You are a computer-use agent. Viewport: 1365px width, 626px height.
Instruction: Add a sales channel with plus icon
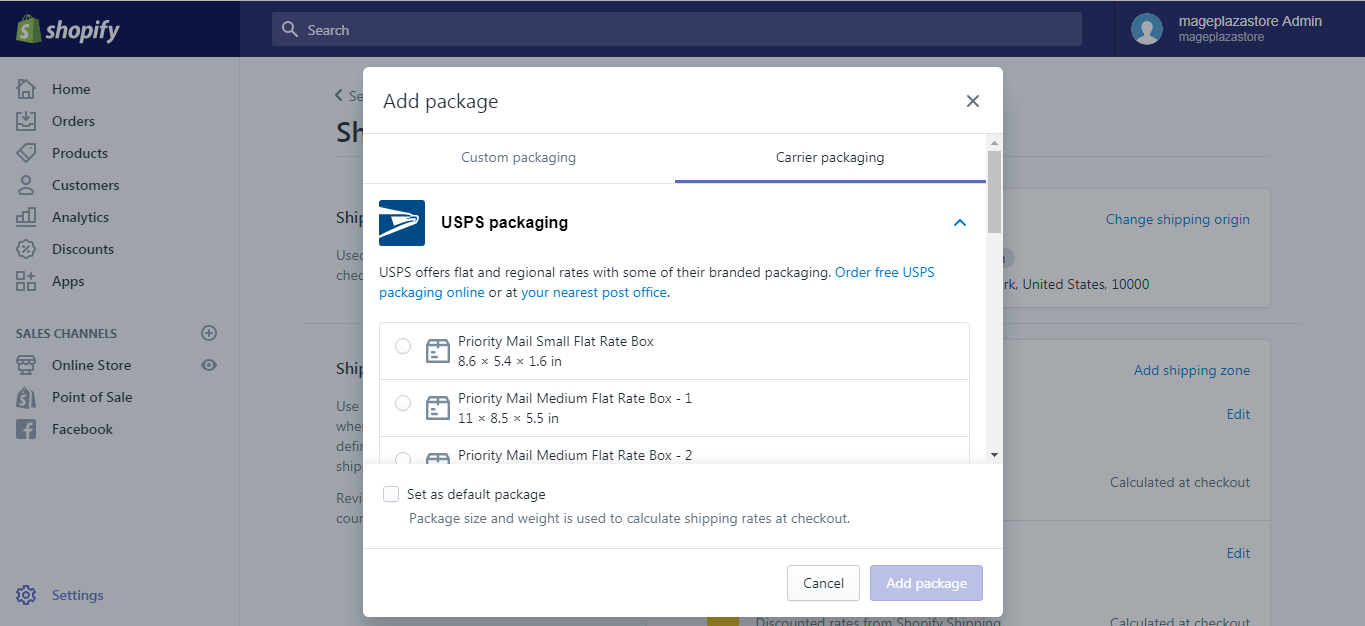click(x=209, y=333)
